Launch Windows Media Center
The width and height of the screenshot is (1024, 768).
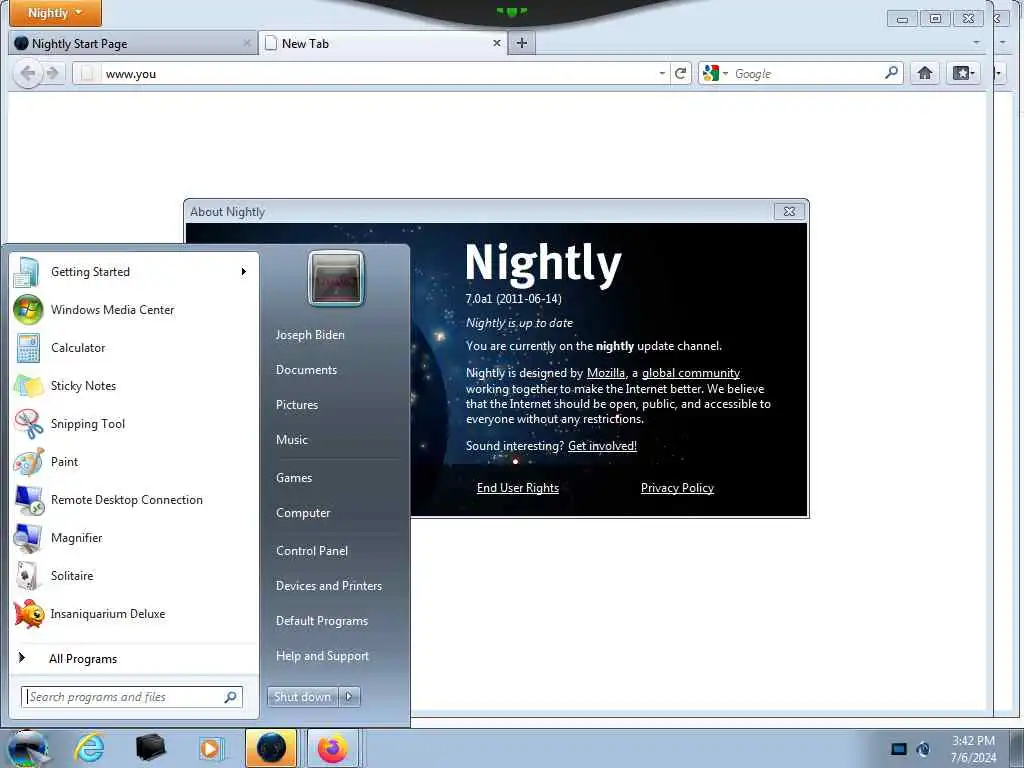(133, 310)
